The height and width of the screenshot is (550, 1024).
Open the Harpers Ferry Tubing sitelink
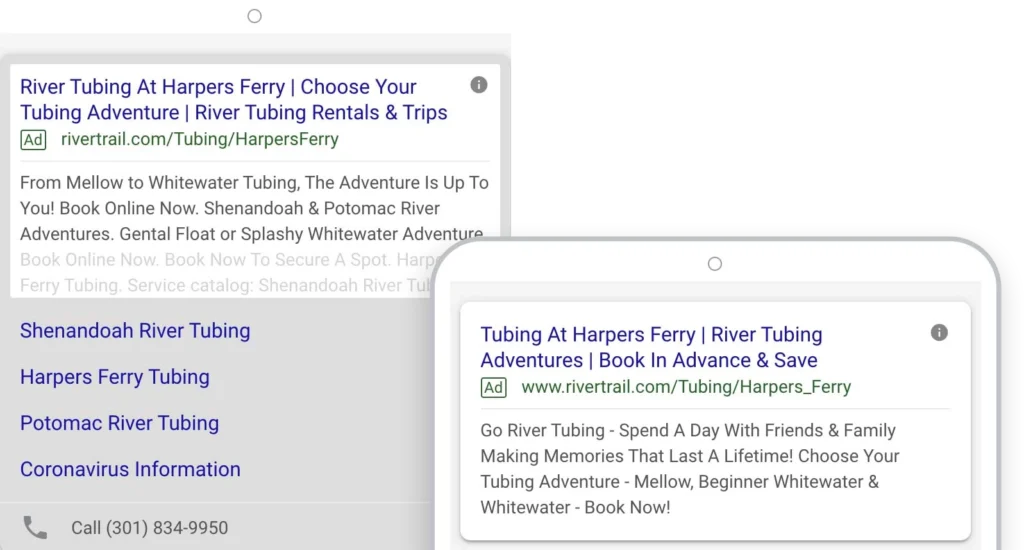115,377
